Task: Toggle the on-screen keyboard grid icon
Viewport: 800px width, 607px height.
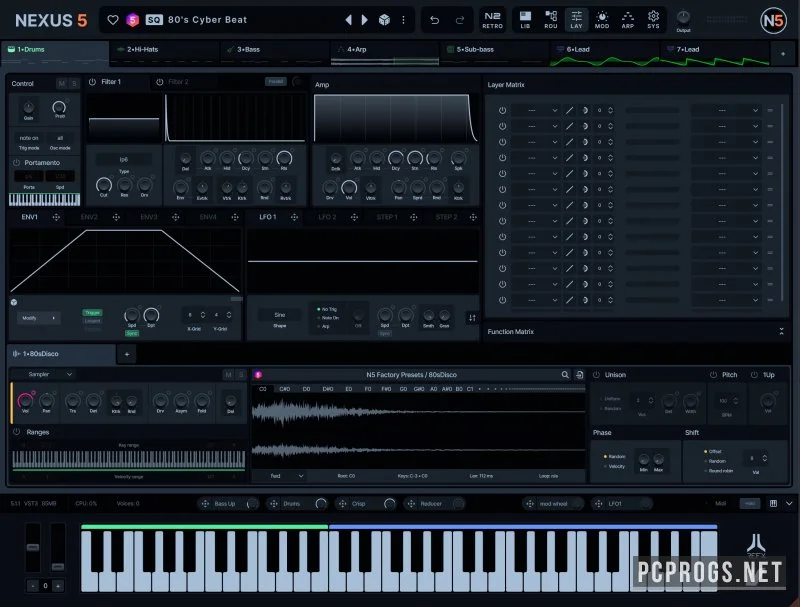Action: pyautogui.click(x=773, y=503)
